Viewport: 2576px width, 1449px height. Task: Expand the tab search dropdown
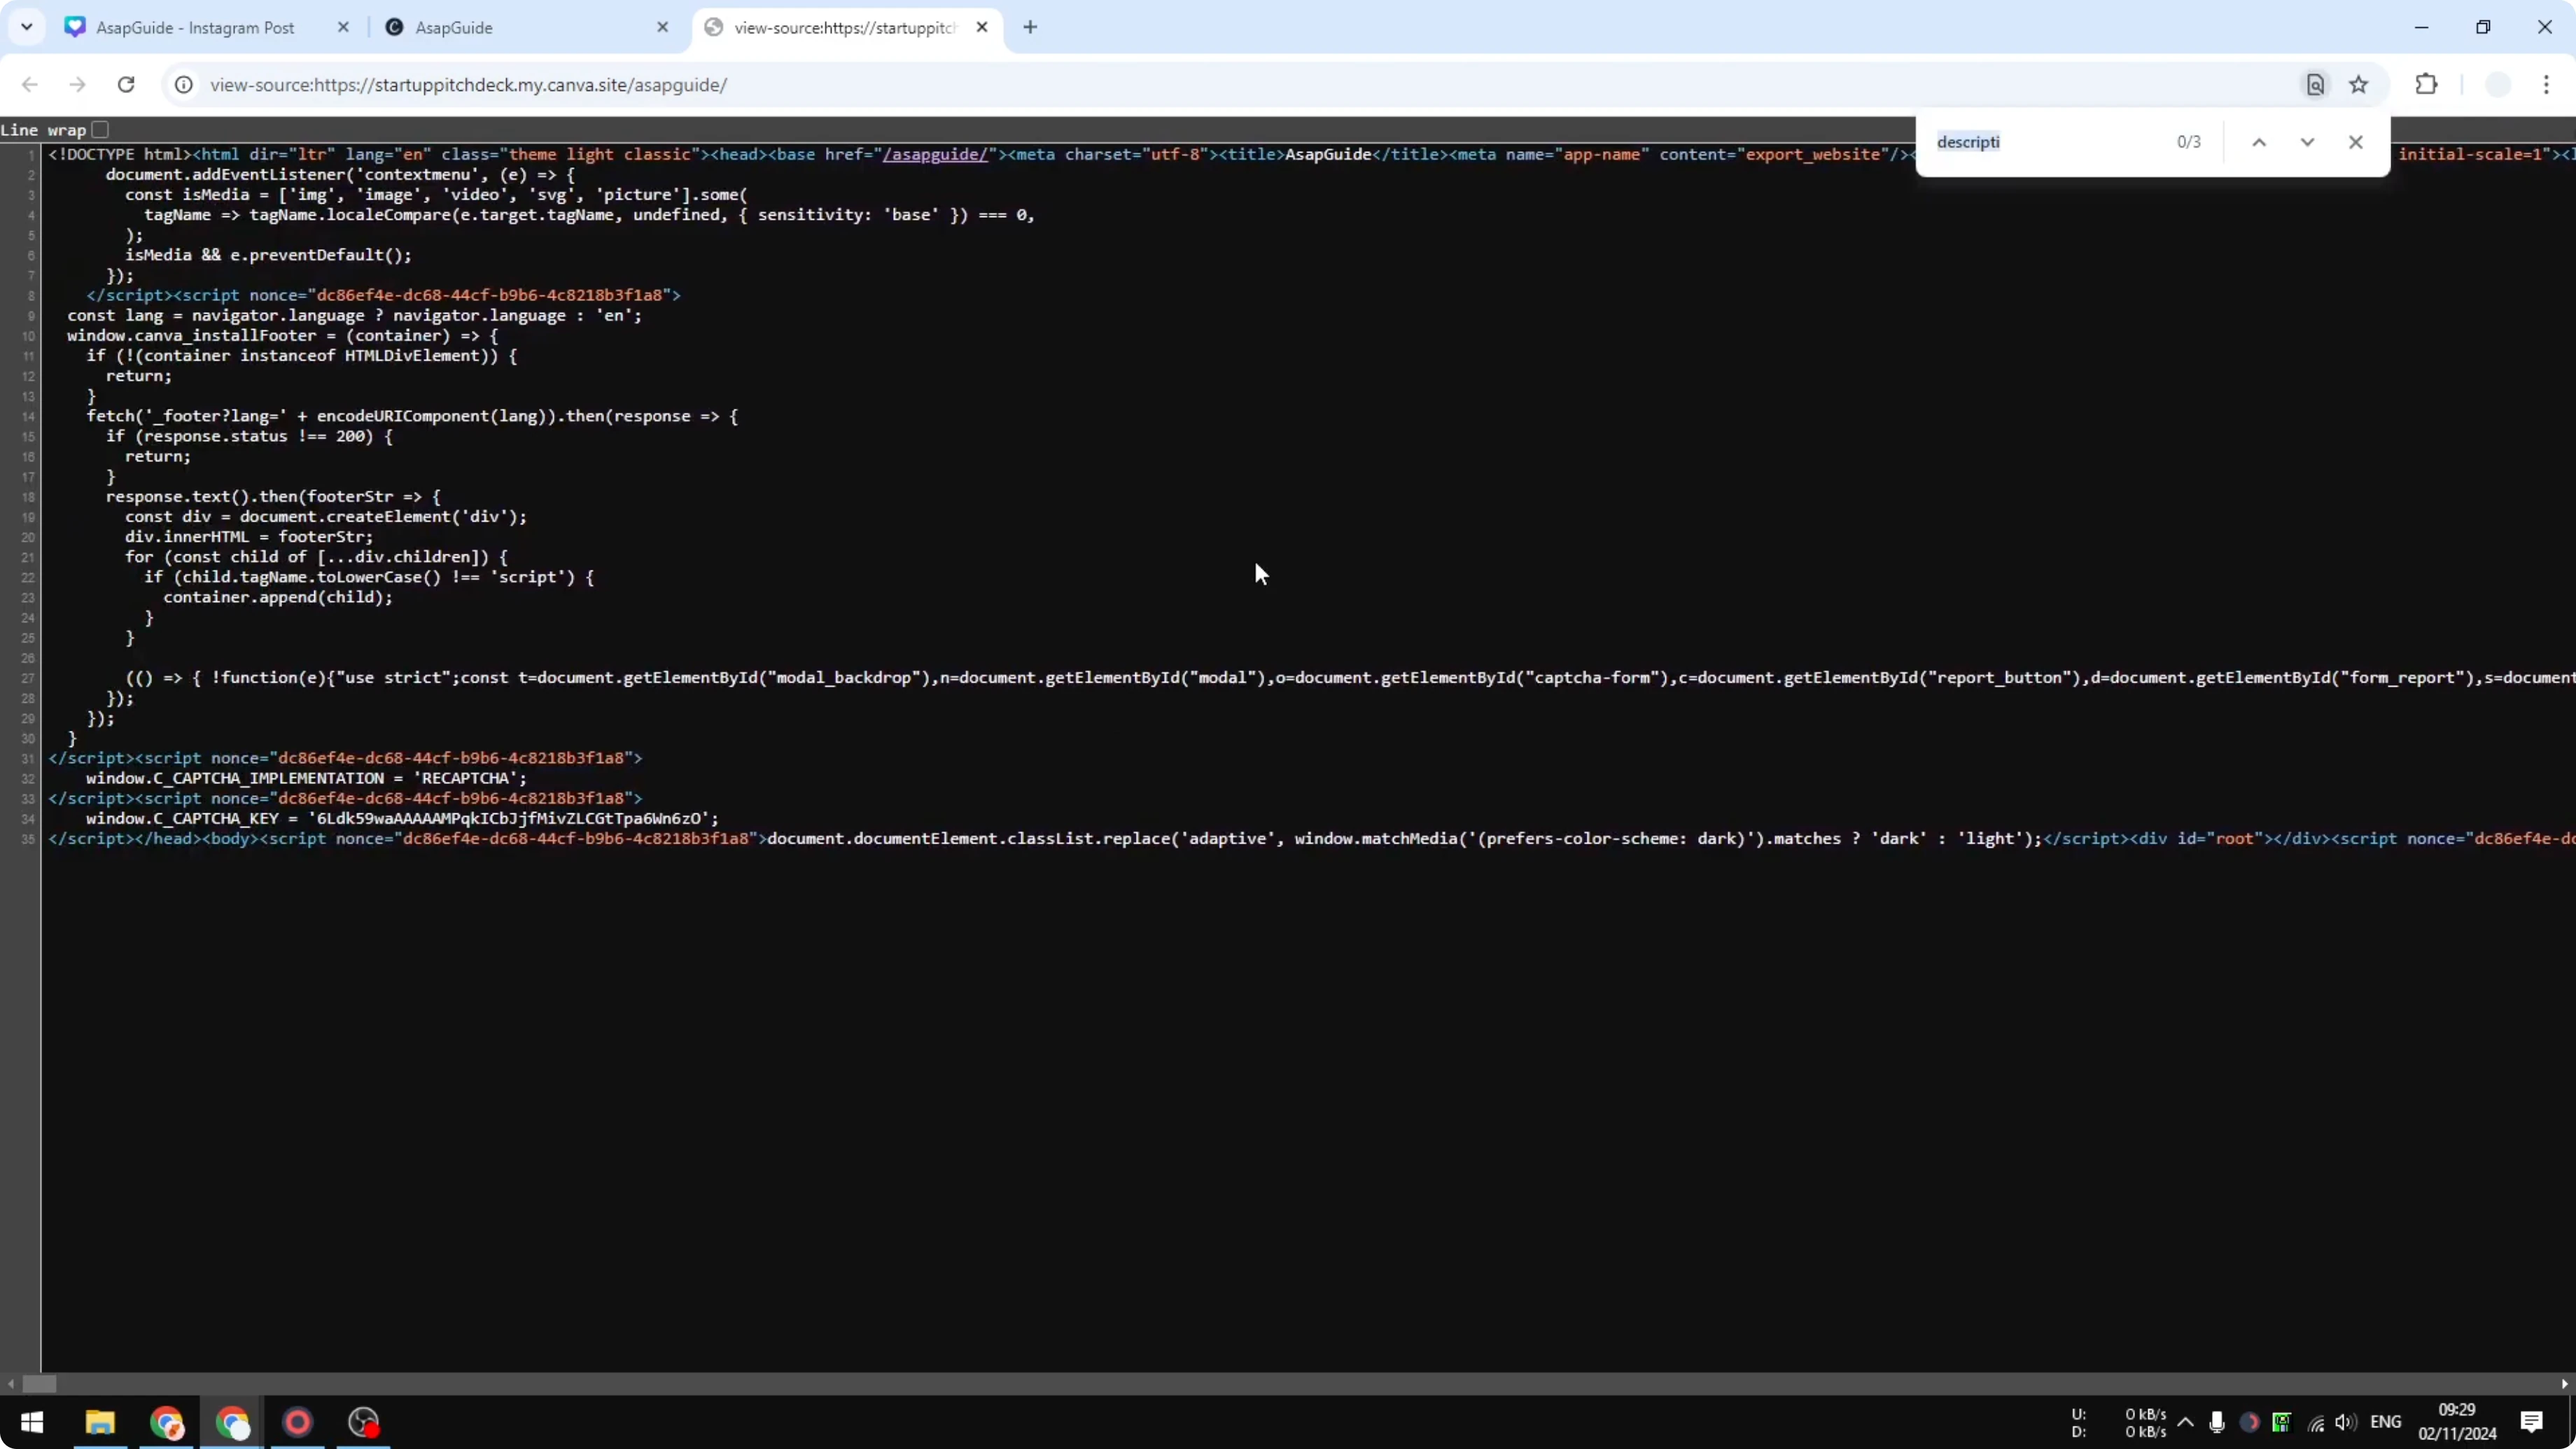tap(27, 27)
